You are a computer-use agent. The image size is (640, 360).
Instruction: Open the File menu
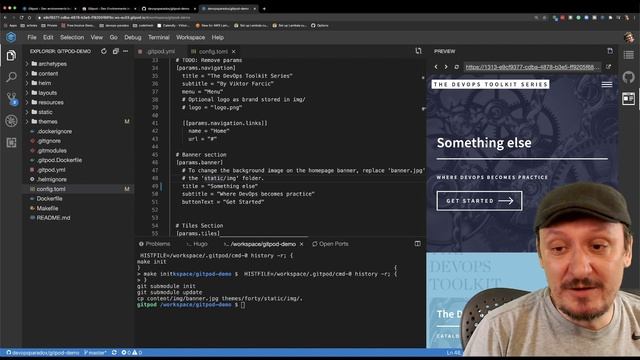click(32, 37)
